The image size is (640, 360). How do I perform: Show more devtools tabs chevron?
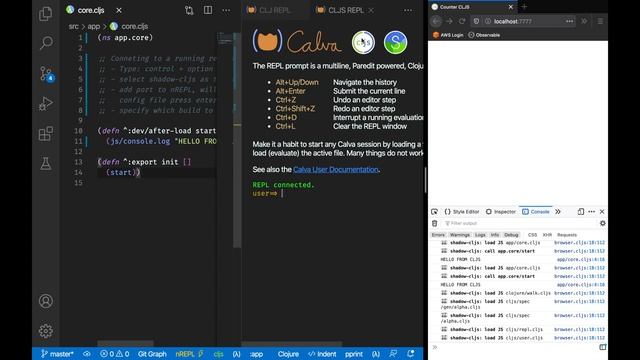[x=558, y=211]
